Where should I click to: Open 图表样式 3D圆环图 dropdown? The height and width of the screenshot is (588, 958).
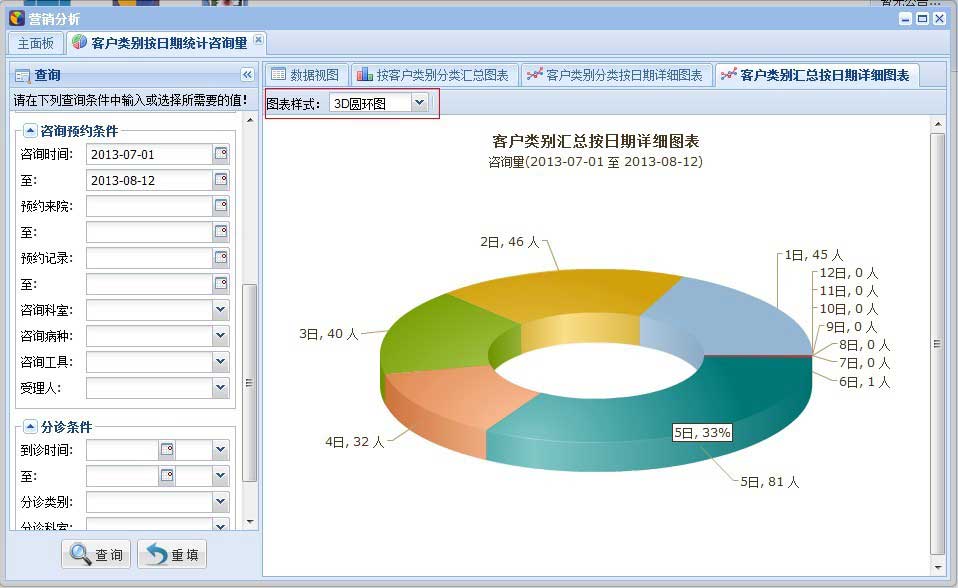[419, 103]
